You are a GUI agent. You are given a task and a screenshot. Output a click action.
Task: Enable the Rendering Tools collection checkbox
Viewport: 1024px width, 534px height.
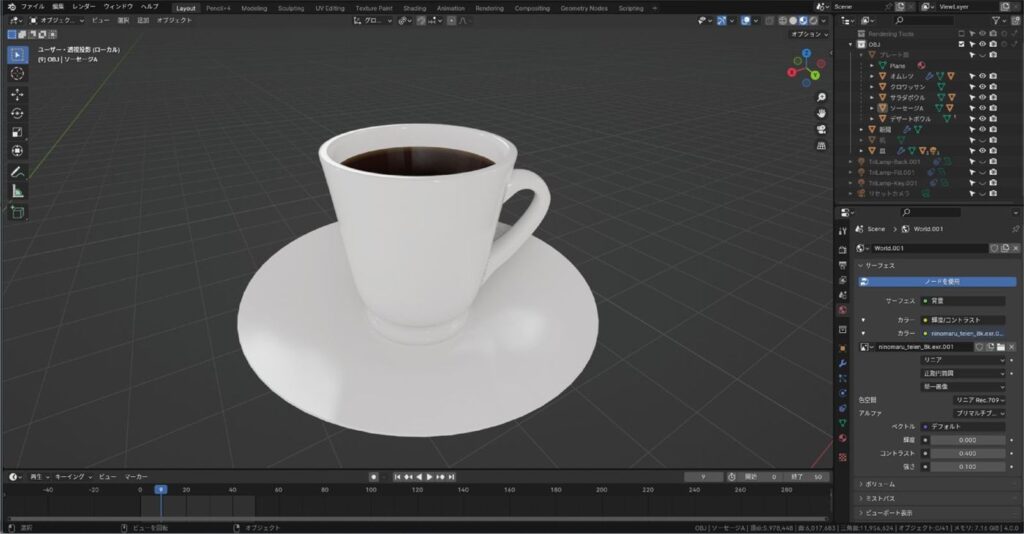(x=961, y=33)
